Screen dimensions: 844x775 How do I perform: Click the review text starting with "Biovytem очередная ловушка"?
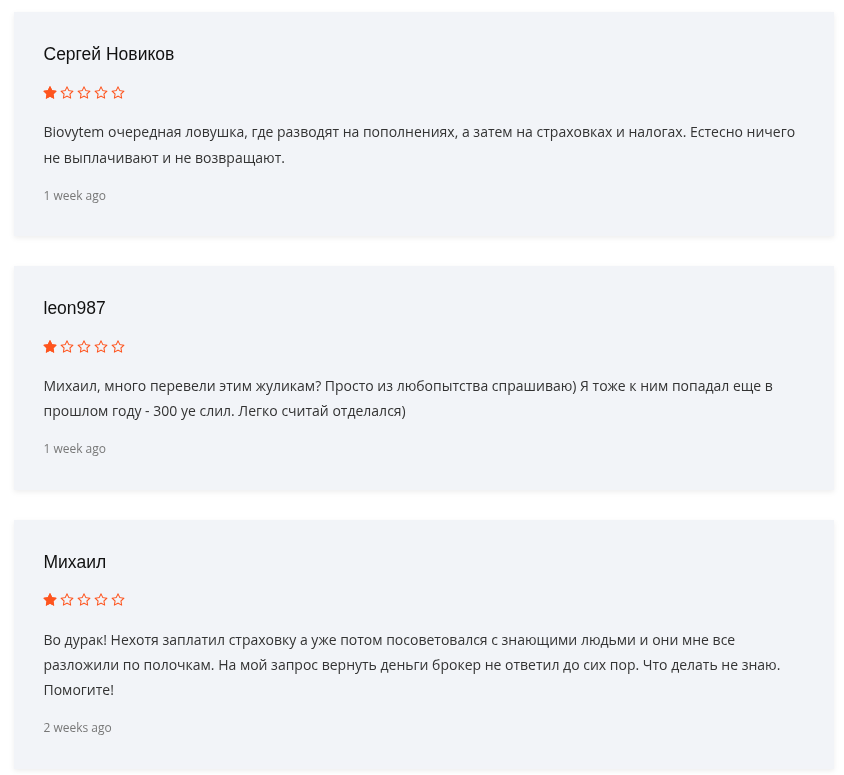(419, 145)
